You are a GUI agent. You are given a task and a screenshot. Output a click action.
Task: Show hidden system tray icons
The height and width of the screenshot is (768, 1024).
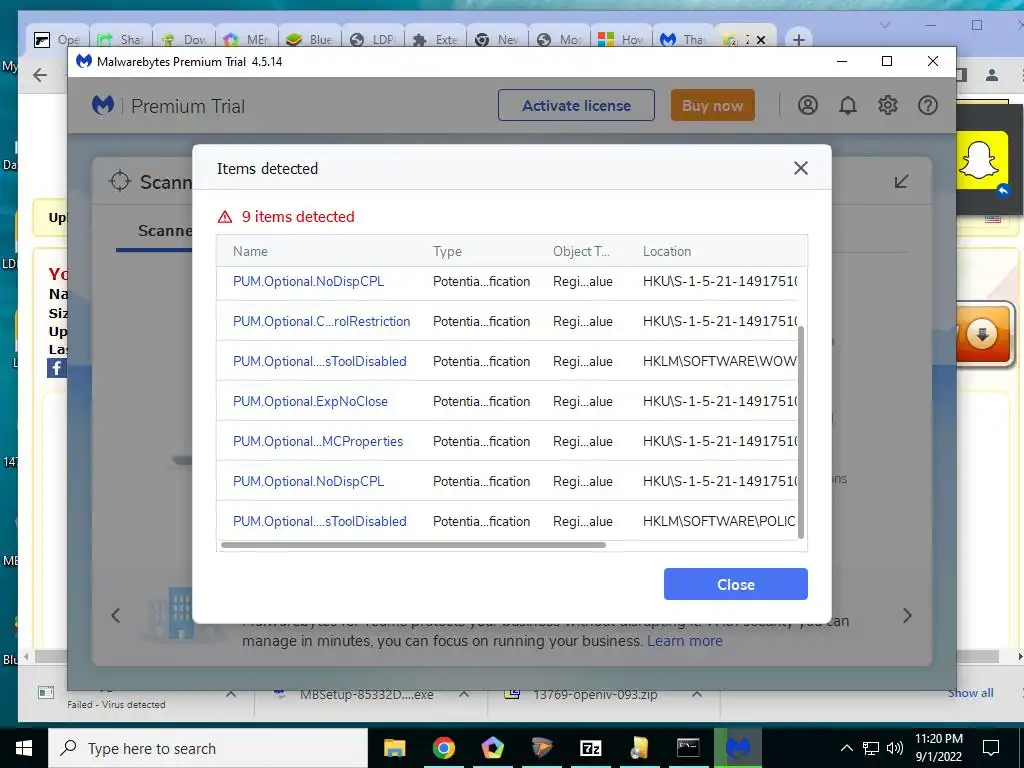(x=846, y=748)
